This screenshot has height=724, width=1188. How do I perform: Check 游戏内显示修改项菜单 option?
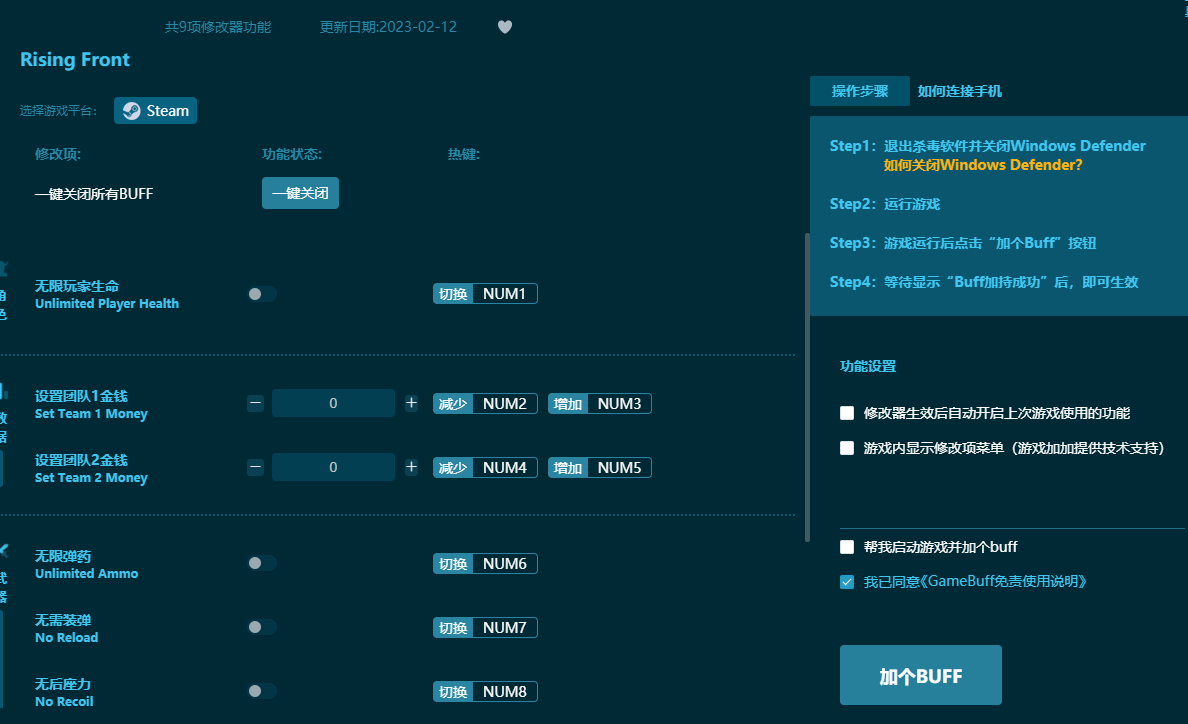tap(847, 448)
